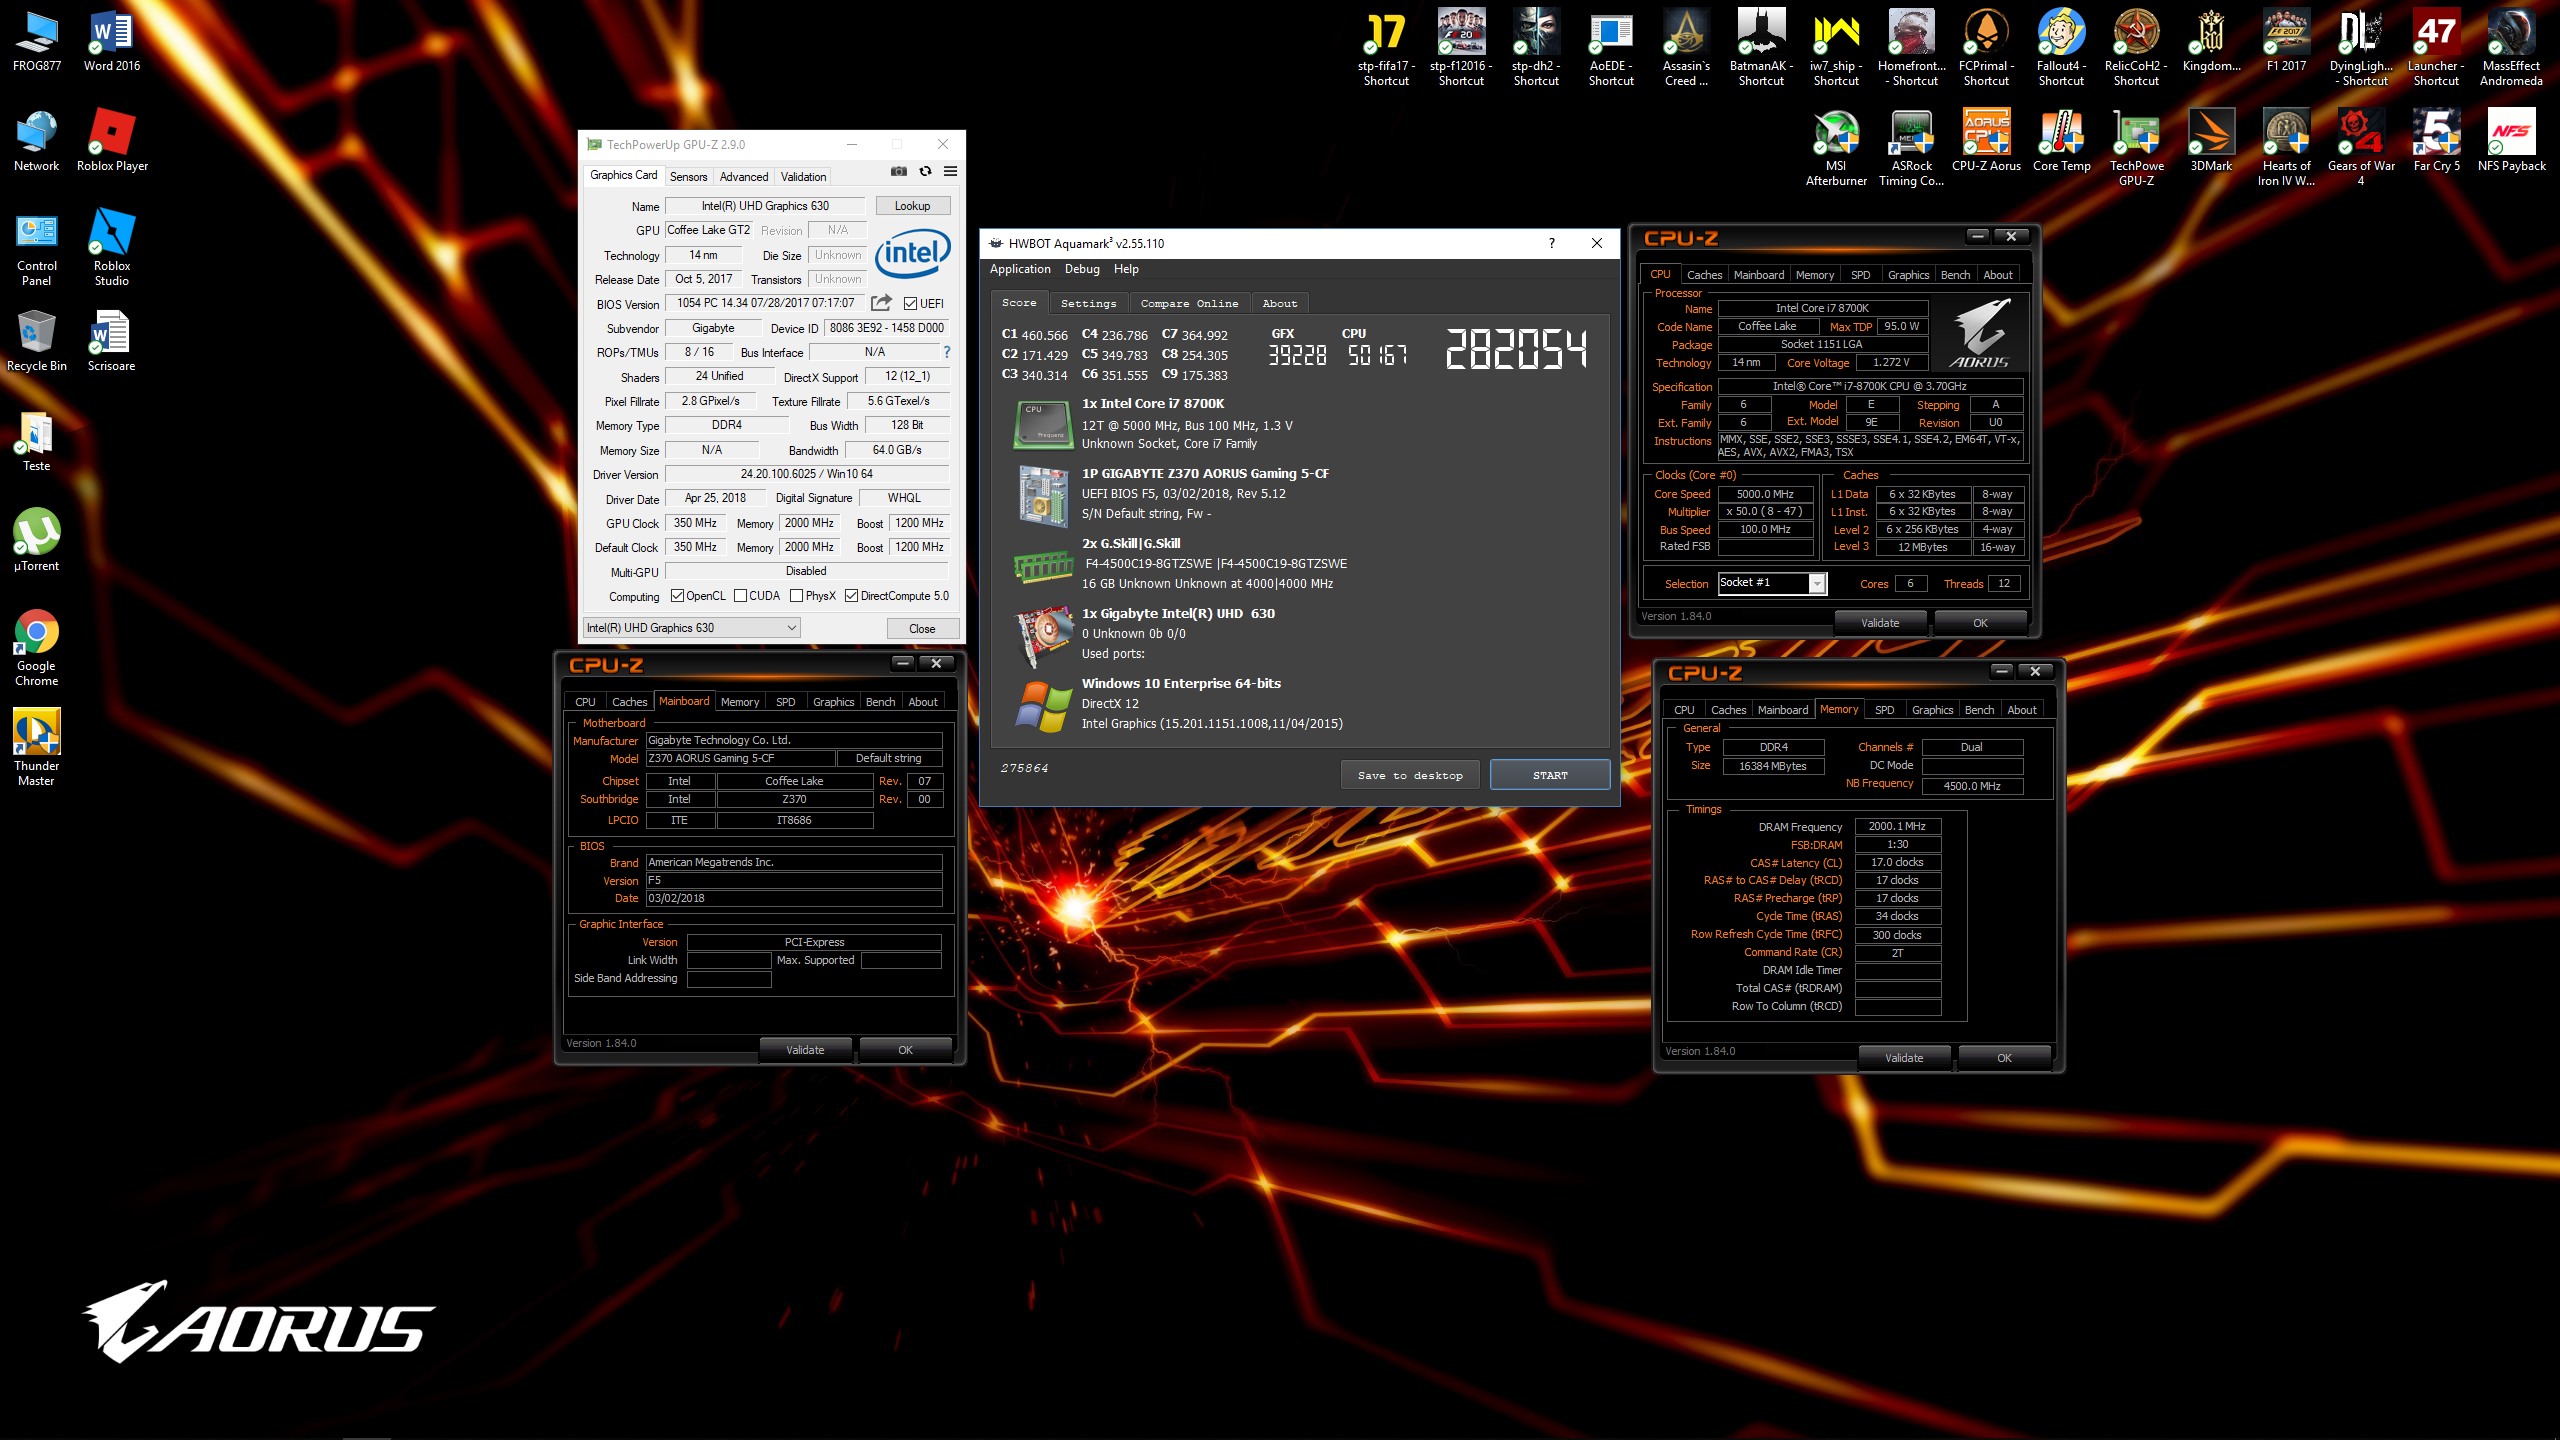
Task: Click the Aquamark question mark help button
Action: coord(1551,243)
